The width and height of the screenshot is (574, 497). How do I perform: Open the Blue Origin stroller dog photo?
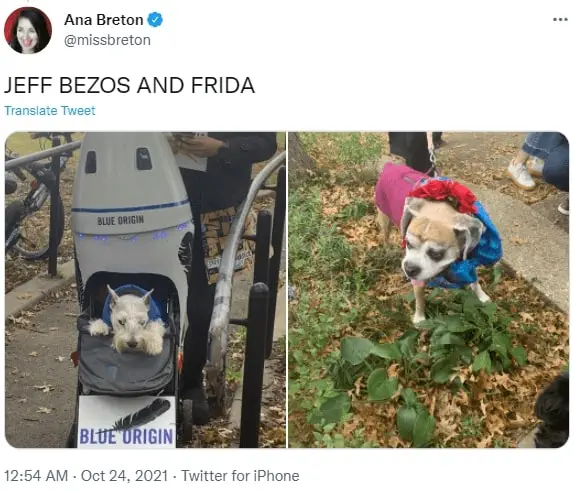coord(145,289)
